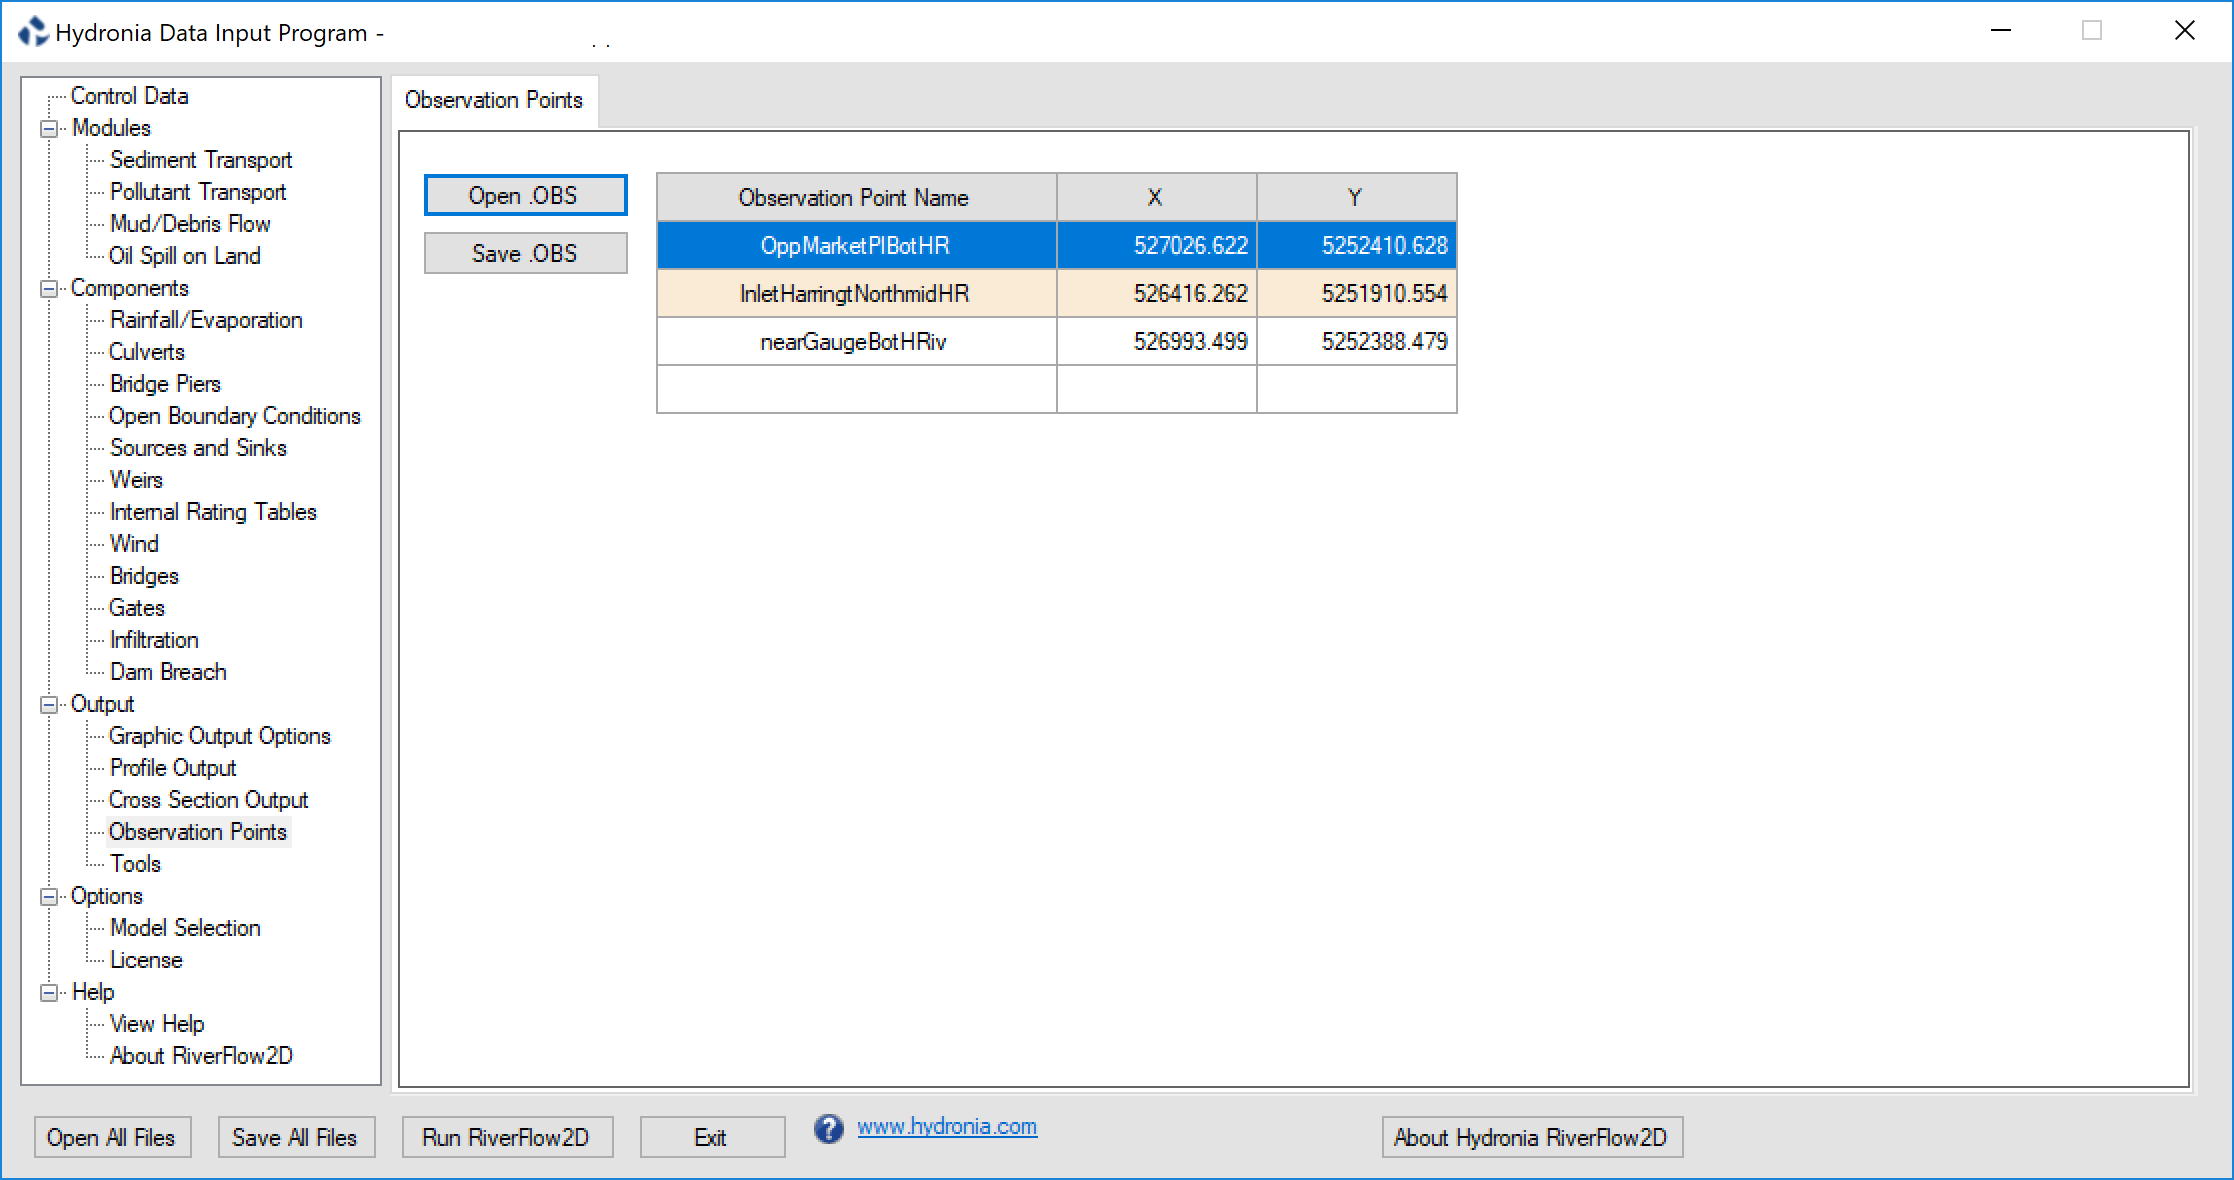Select About RiverFlow2D tree item

201,1056
